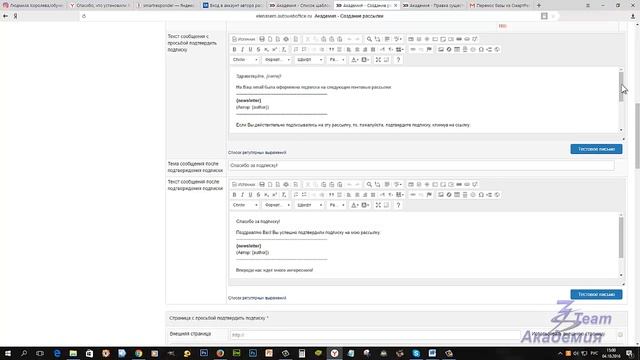
Task: Open Microsoft Edge from taskbar
Action: [57, 353]
